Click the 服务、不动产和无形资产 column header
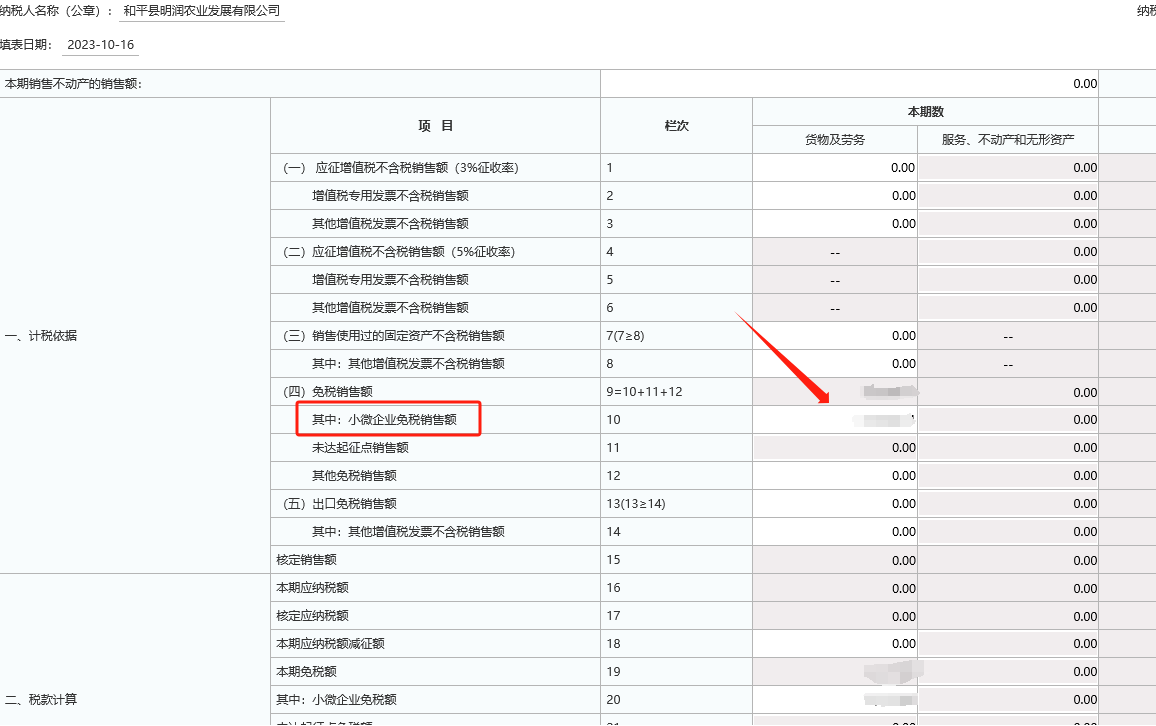The height and width of the screenshot is (726, 1156). coord(1007,139)
